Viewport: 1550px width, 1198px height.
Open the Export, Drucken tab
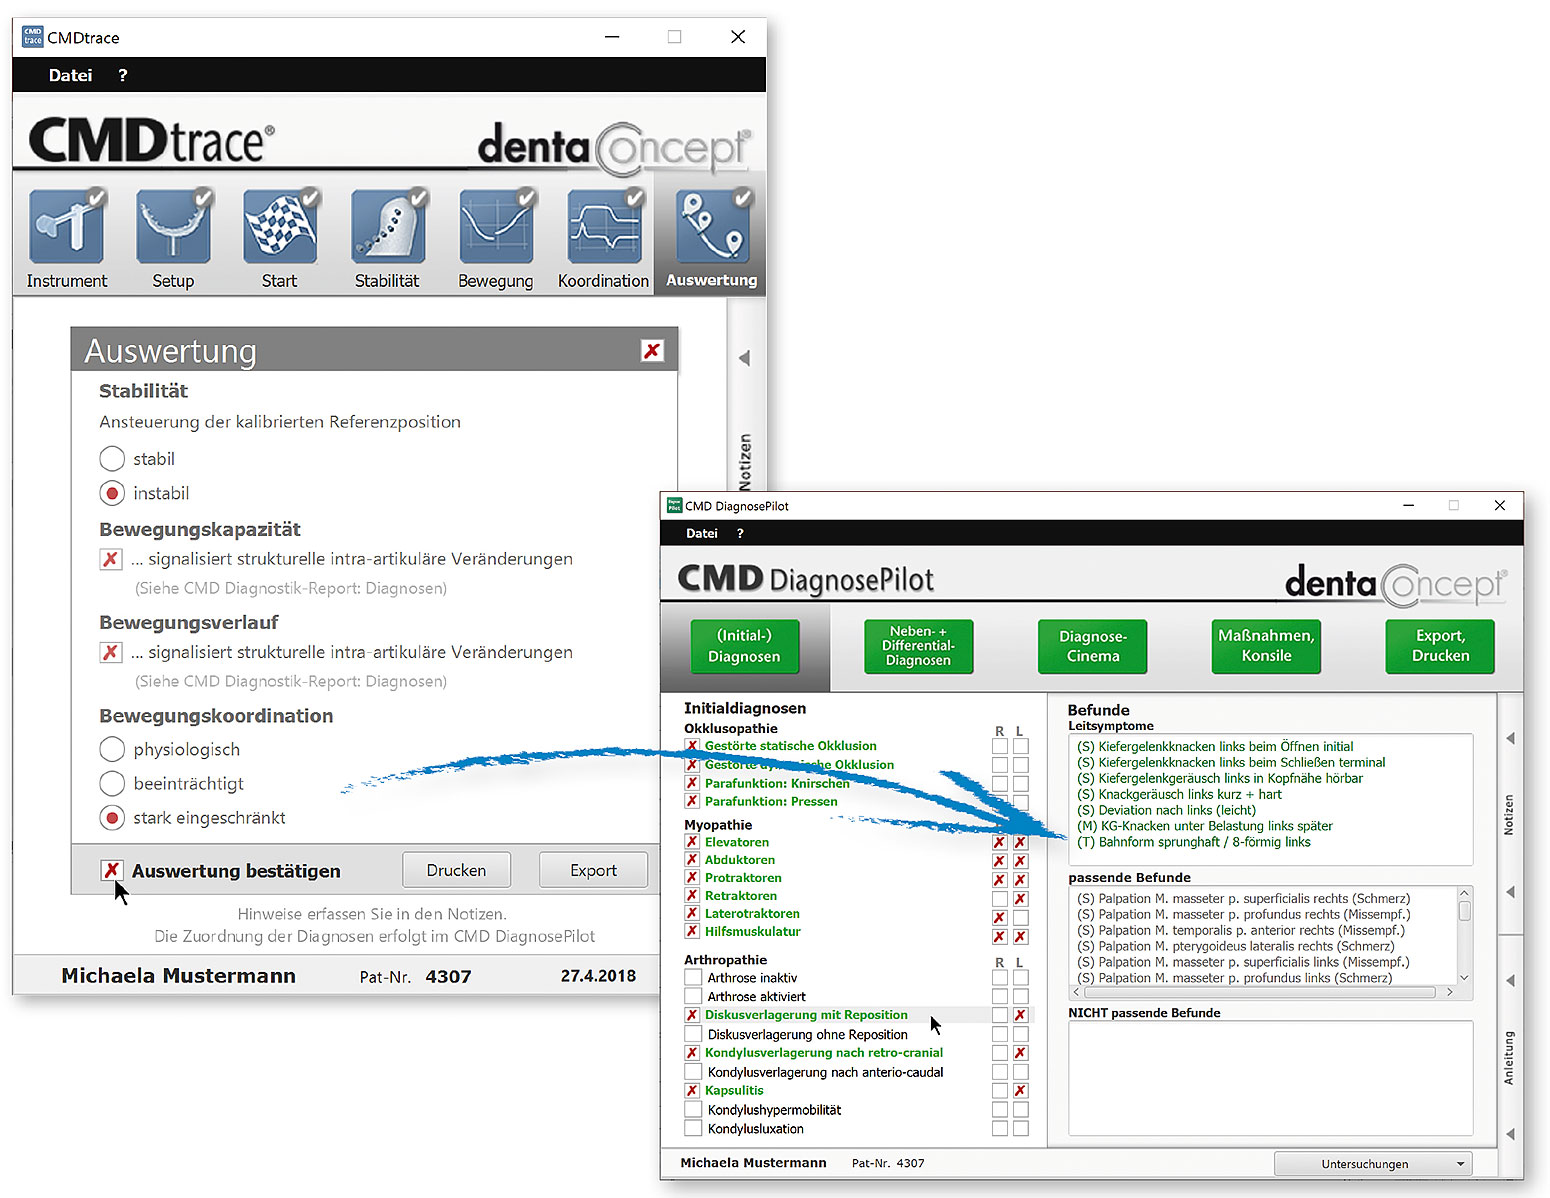click(1440, 646)
